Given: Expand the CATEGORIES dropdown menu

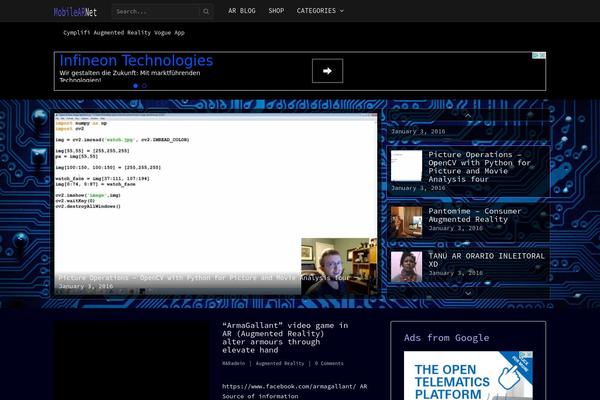Looking at the screenshot, I should [x=320, y=11].
